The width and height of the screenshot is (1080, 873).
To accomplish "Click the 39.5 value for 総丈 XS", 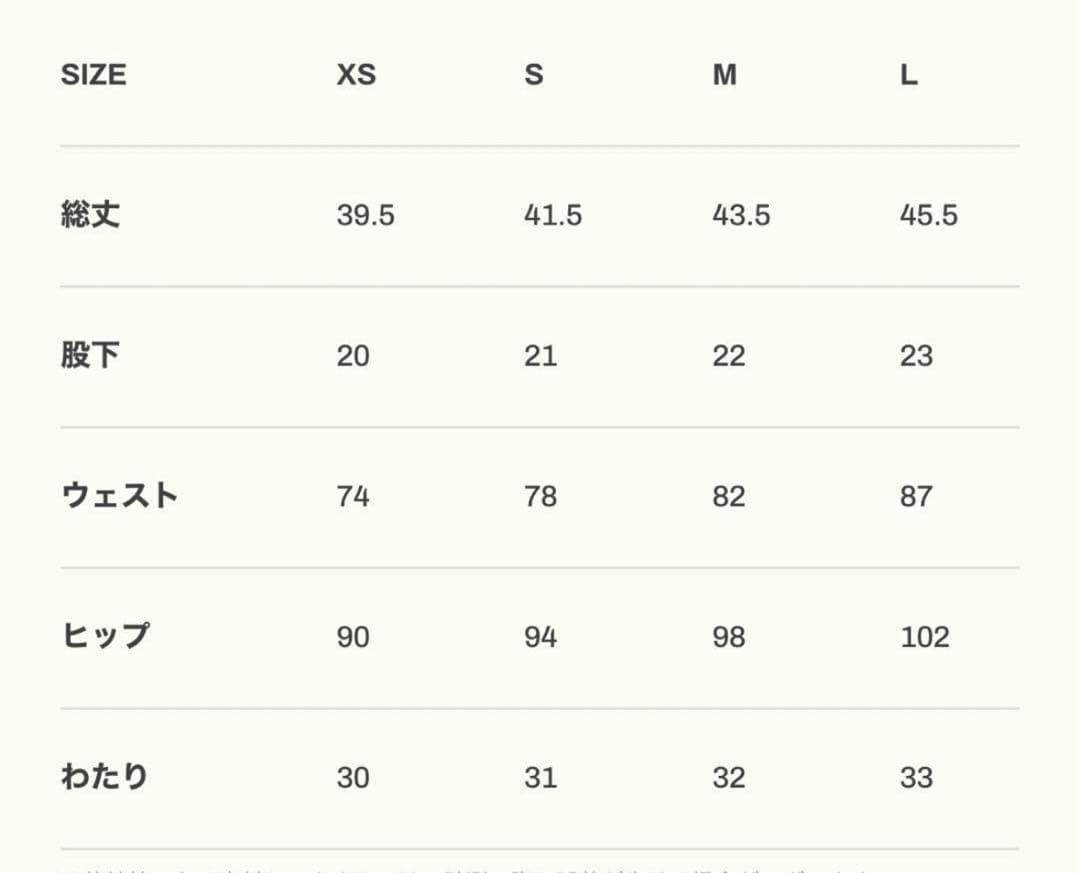I will [x=365, y=216].
